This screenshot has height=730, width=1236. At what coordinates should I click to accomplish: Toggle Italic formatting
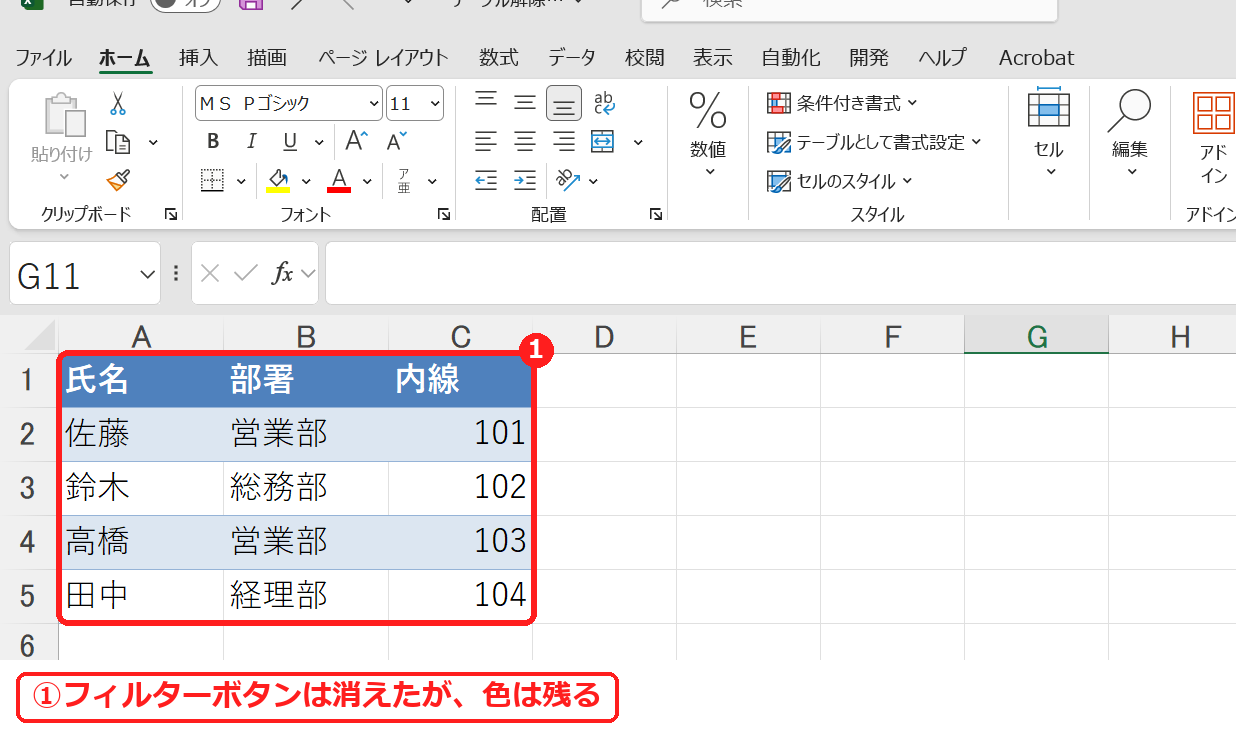(252, 141)
